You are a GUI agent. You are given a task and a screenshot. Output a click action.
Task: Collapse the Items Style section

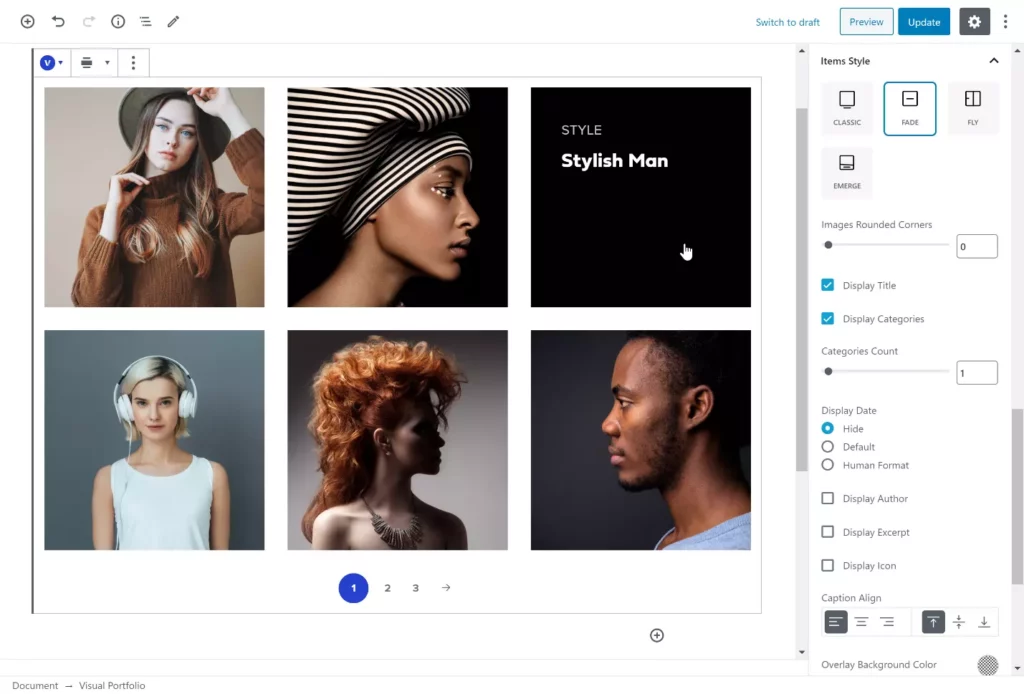pyautogui.click(x=993, y=61)
